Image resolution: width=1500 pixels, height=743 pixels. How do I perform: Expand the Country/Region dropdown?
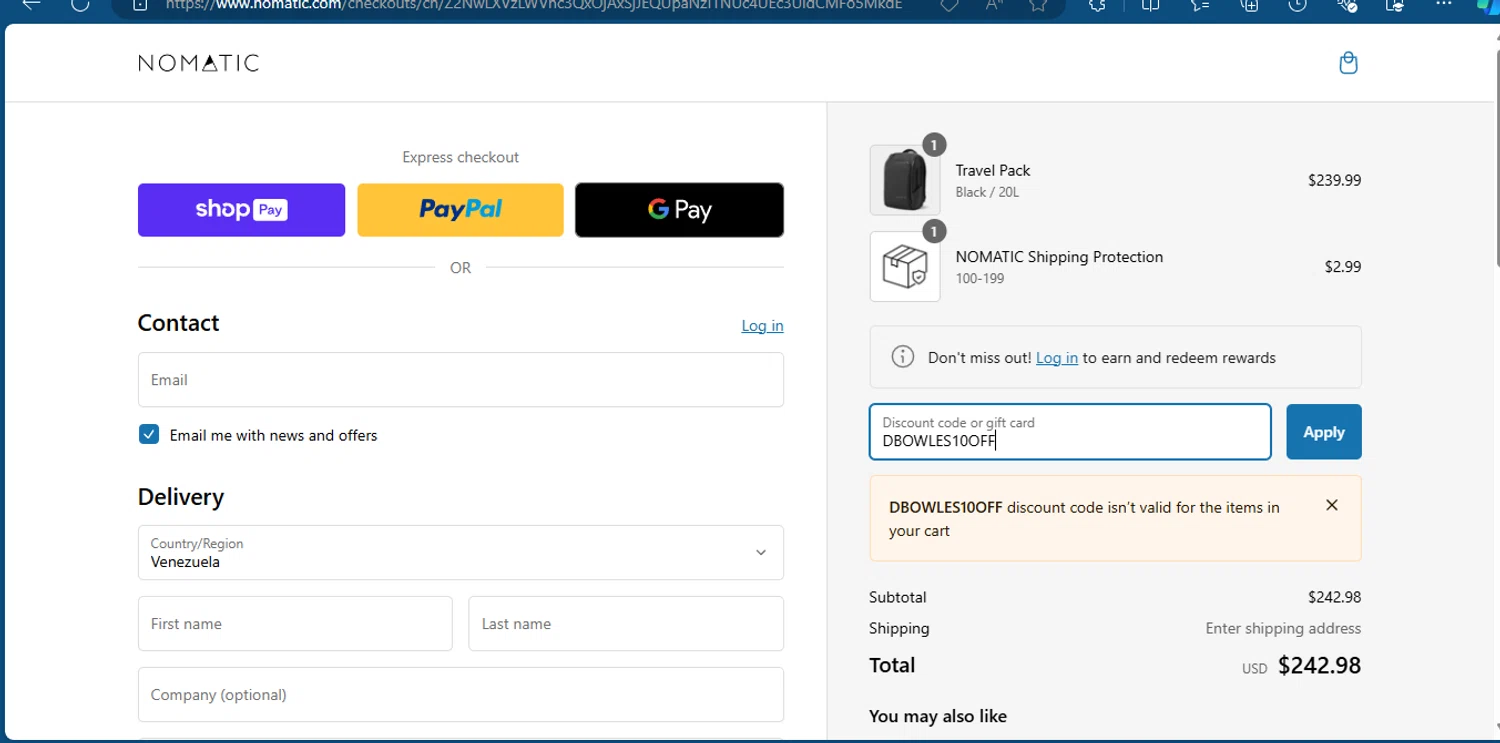point(460,552)
